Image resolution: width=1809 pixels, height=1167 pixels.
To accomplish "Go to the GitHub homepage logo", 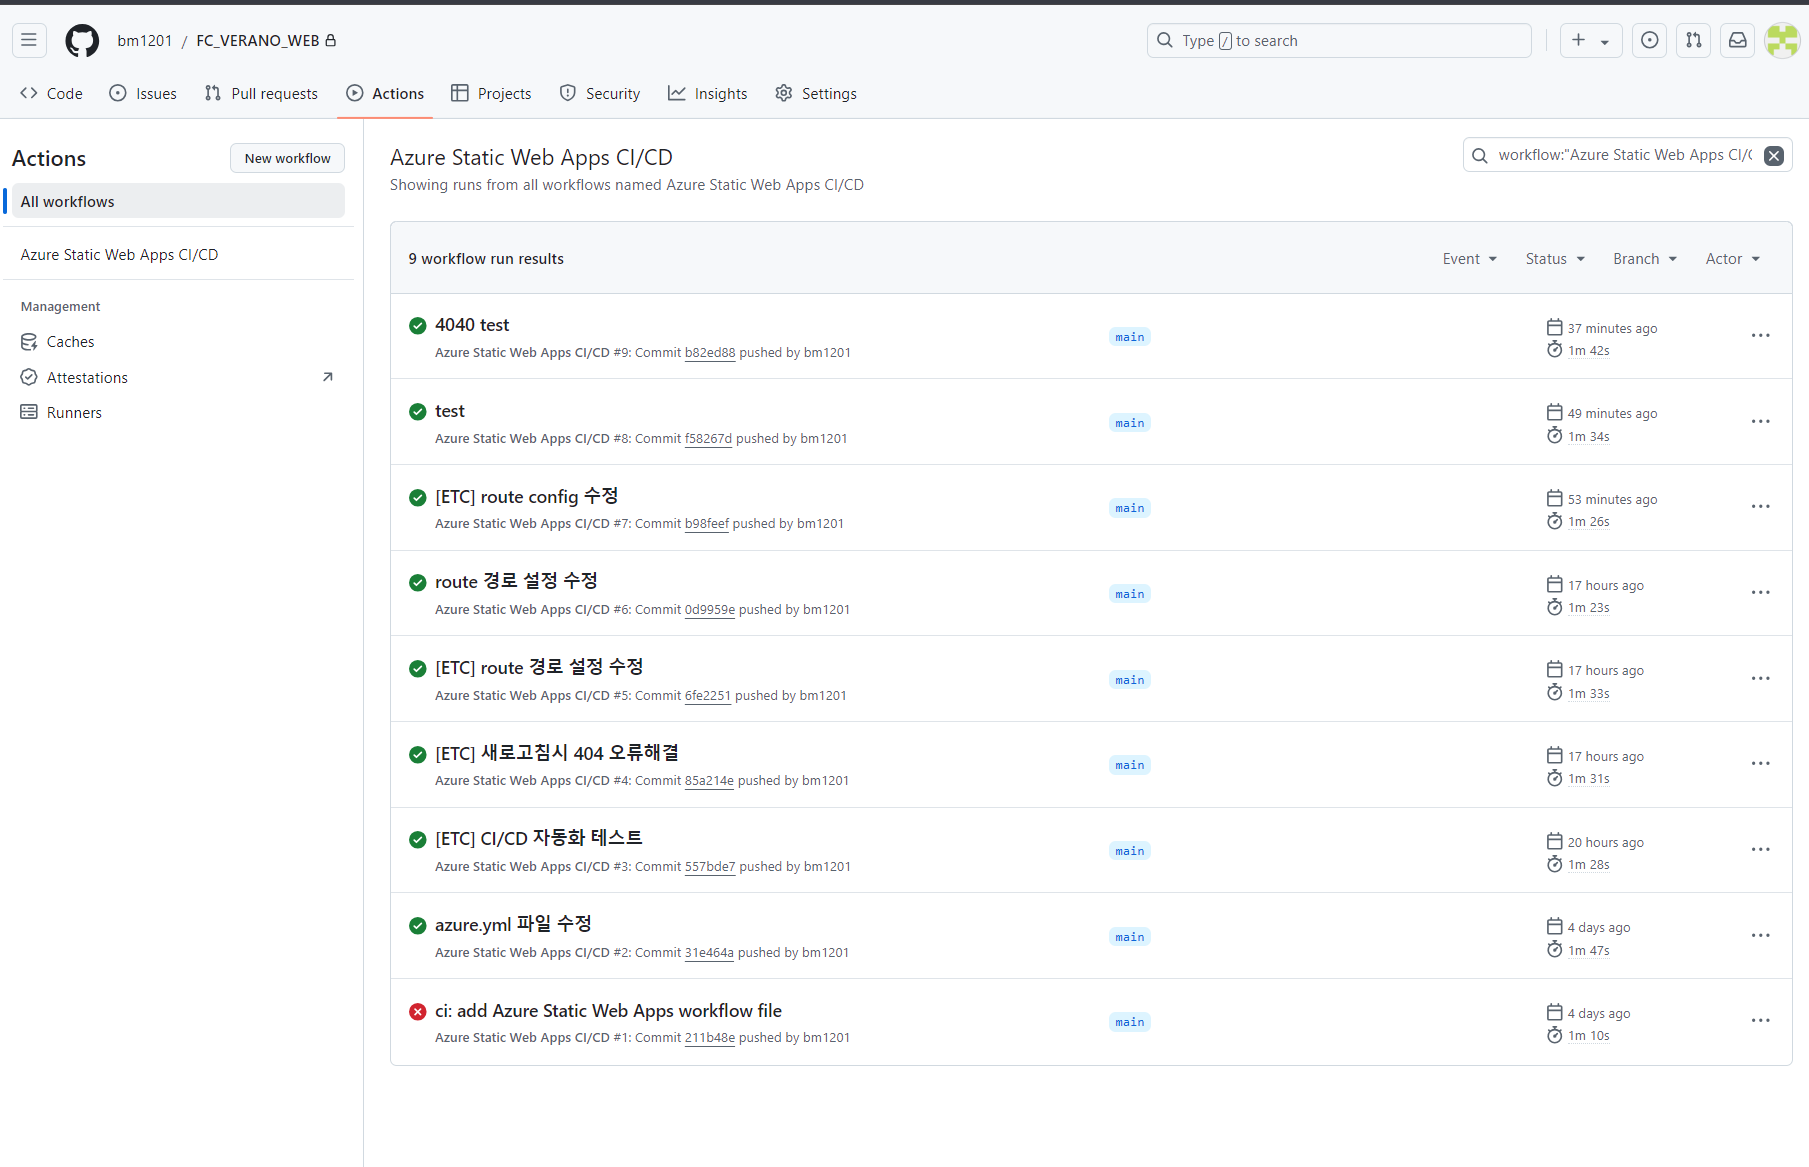I will tap(82, 40).
